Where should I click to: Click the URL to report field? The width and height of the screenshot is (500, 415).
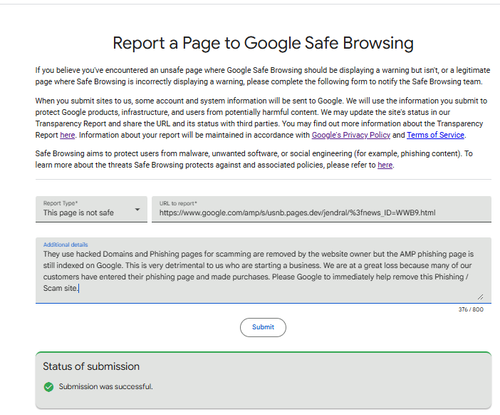point(321,209)
